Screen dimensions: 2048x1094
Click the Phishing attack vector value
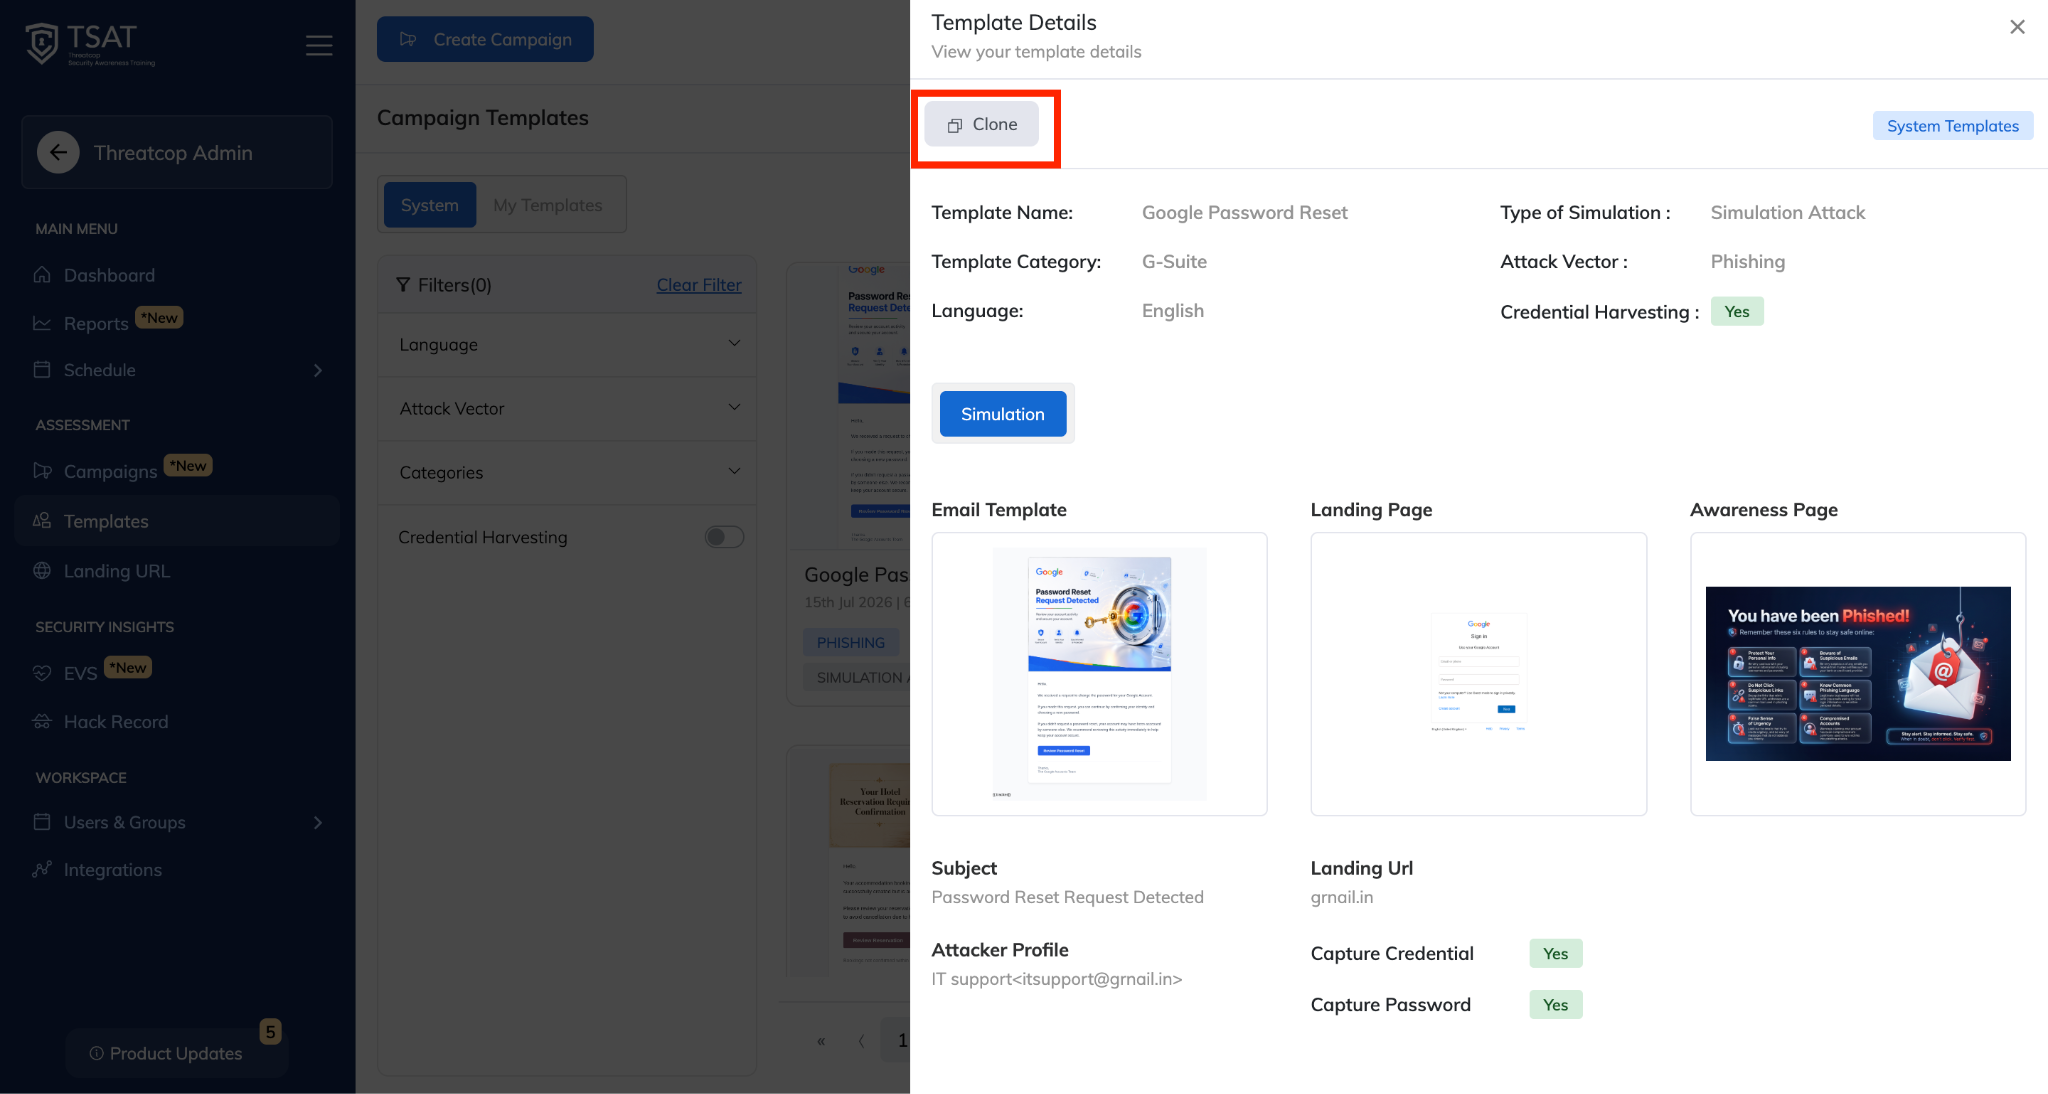(1748, 261)
